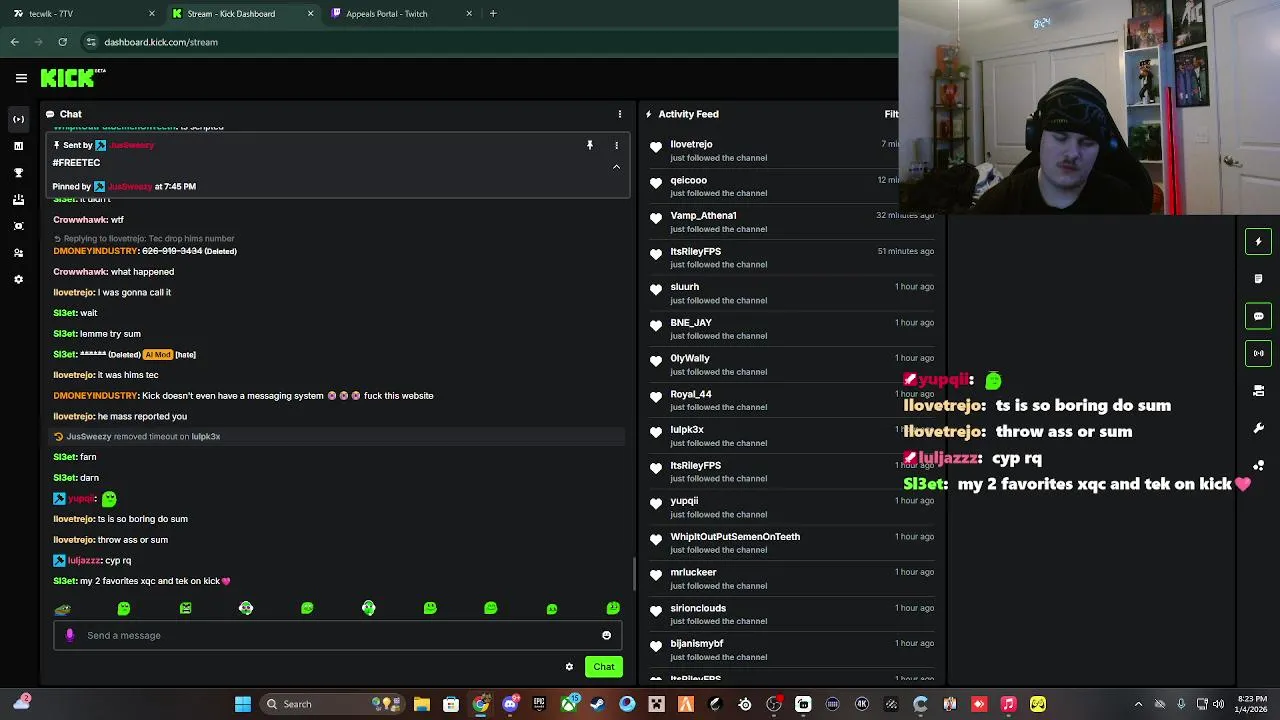The width and height of the screenshot is (1280, 720).
Task: Toggle microphone tray icon in taskbar
Action: pyautogui.click(x=1181, y=704)
